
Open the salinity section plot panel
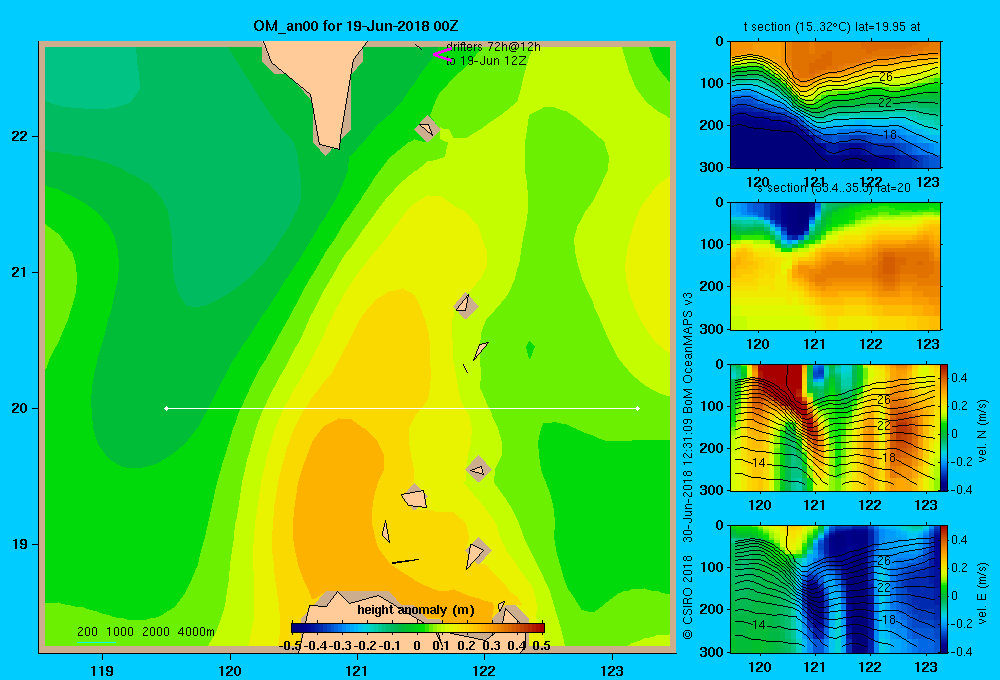click(835, 266)
